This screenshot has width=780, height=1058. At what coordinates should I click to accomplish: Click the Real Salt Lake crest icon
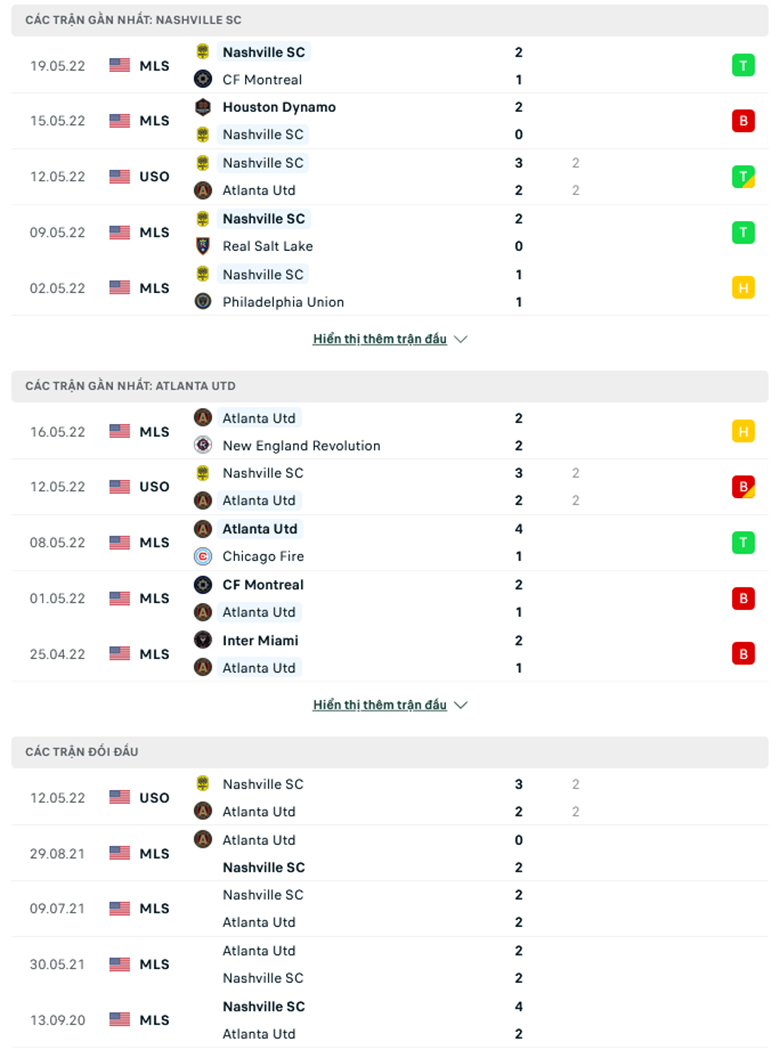202,246
